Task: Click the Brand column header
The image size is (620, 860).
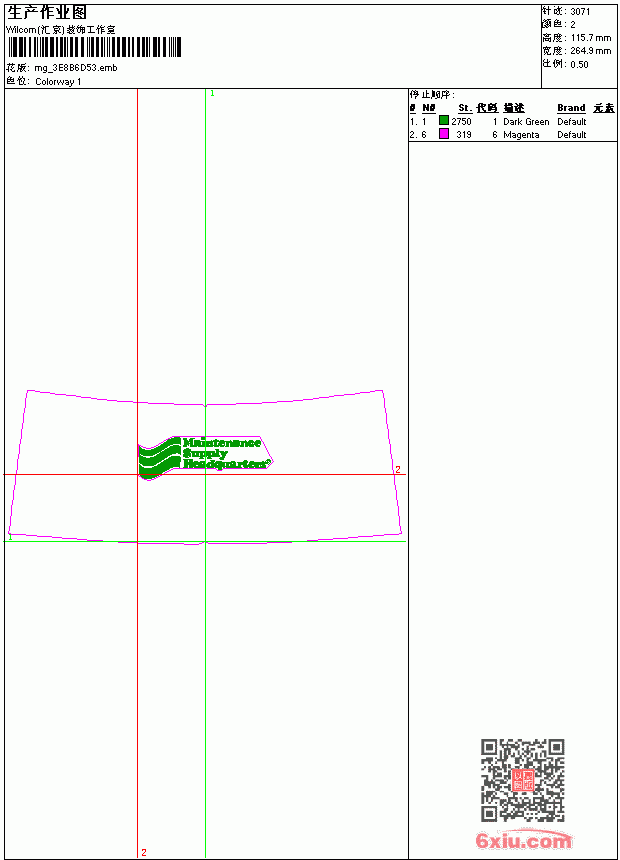Action: tap(571, 108)
